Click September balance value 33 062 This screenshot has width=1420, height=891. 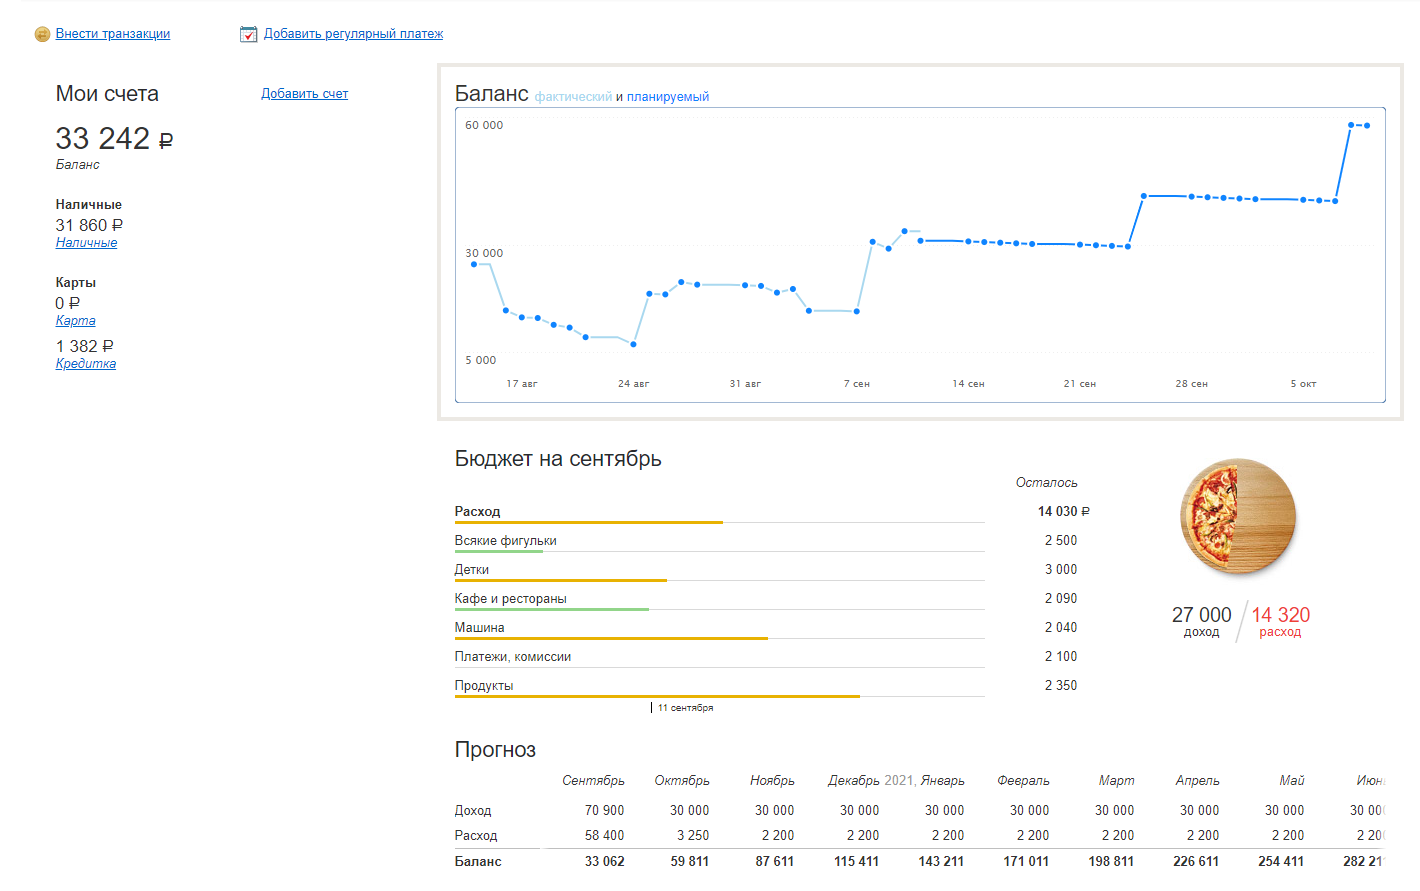click(604, 862)
